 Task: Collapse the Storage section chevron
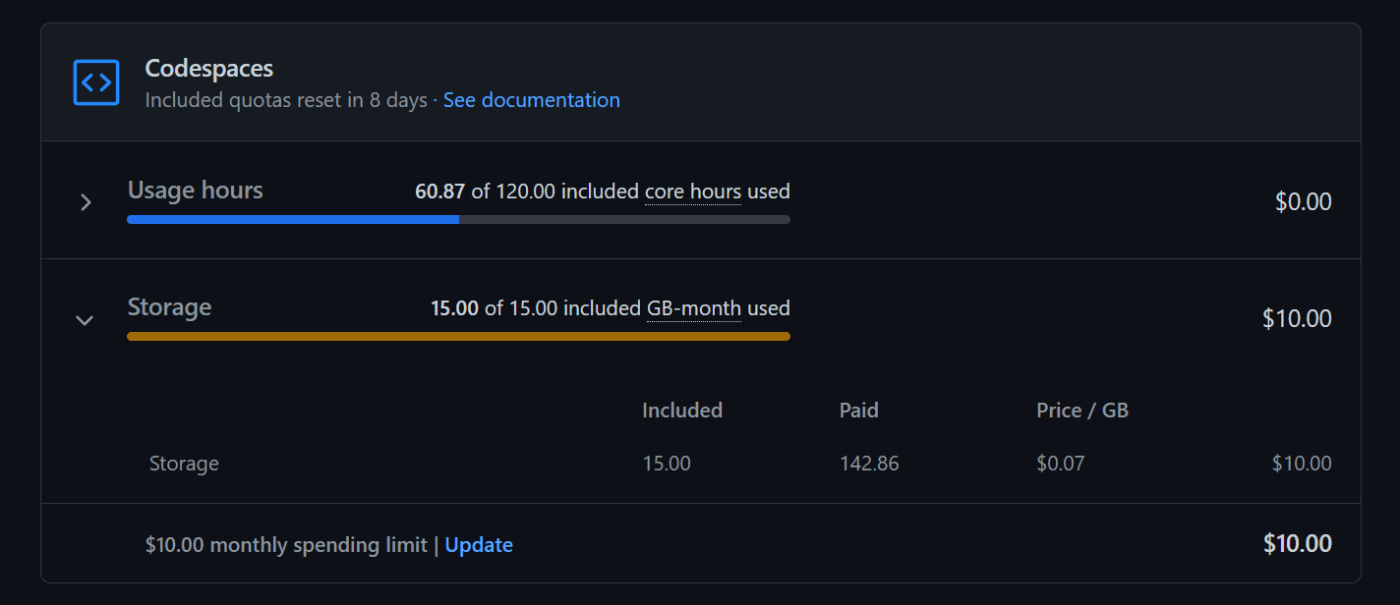click(85, 320)
